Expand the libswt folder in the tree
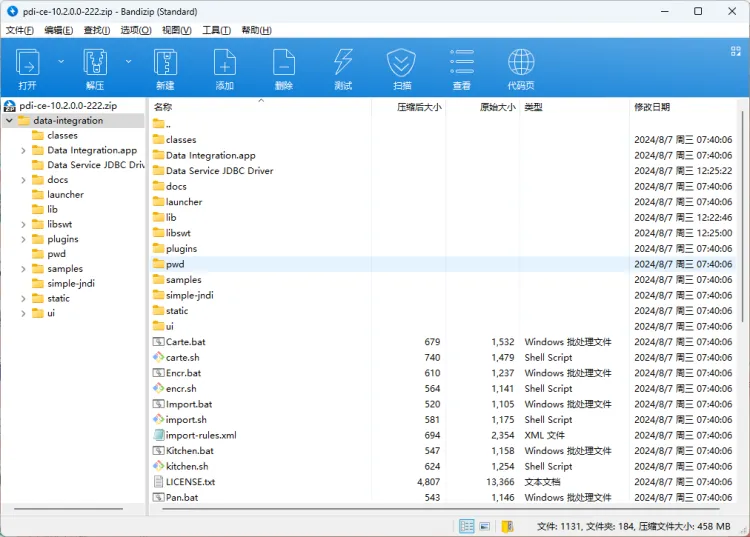 23,224
